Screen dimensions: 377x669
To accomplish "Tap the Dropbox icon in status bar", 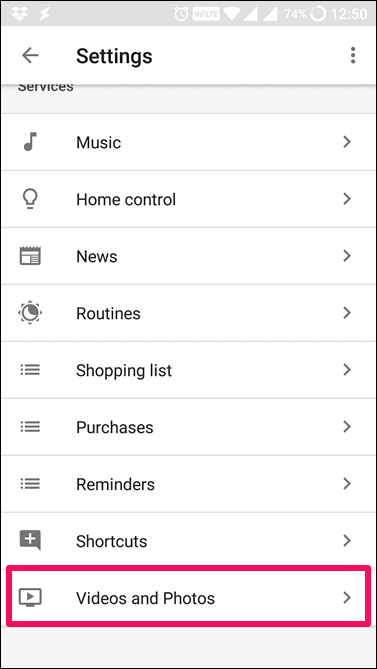I will 18,14.
